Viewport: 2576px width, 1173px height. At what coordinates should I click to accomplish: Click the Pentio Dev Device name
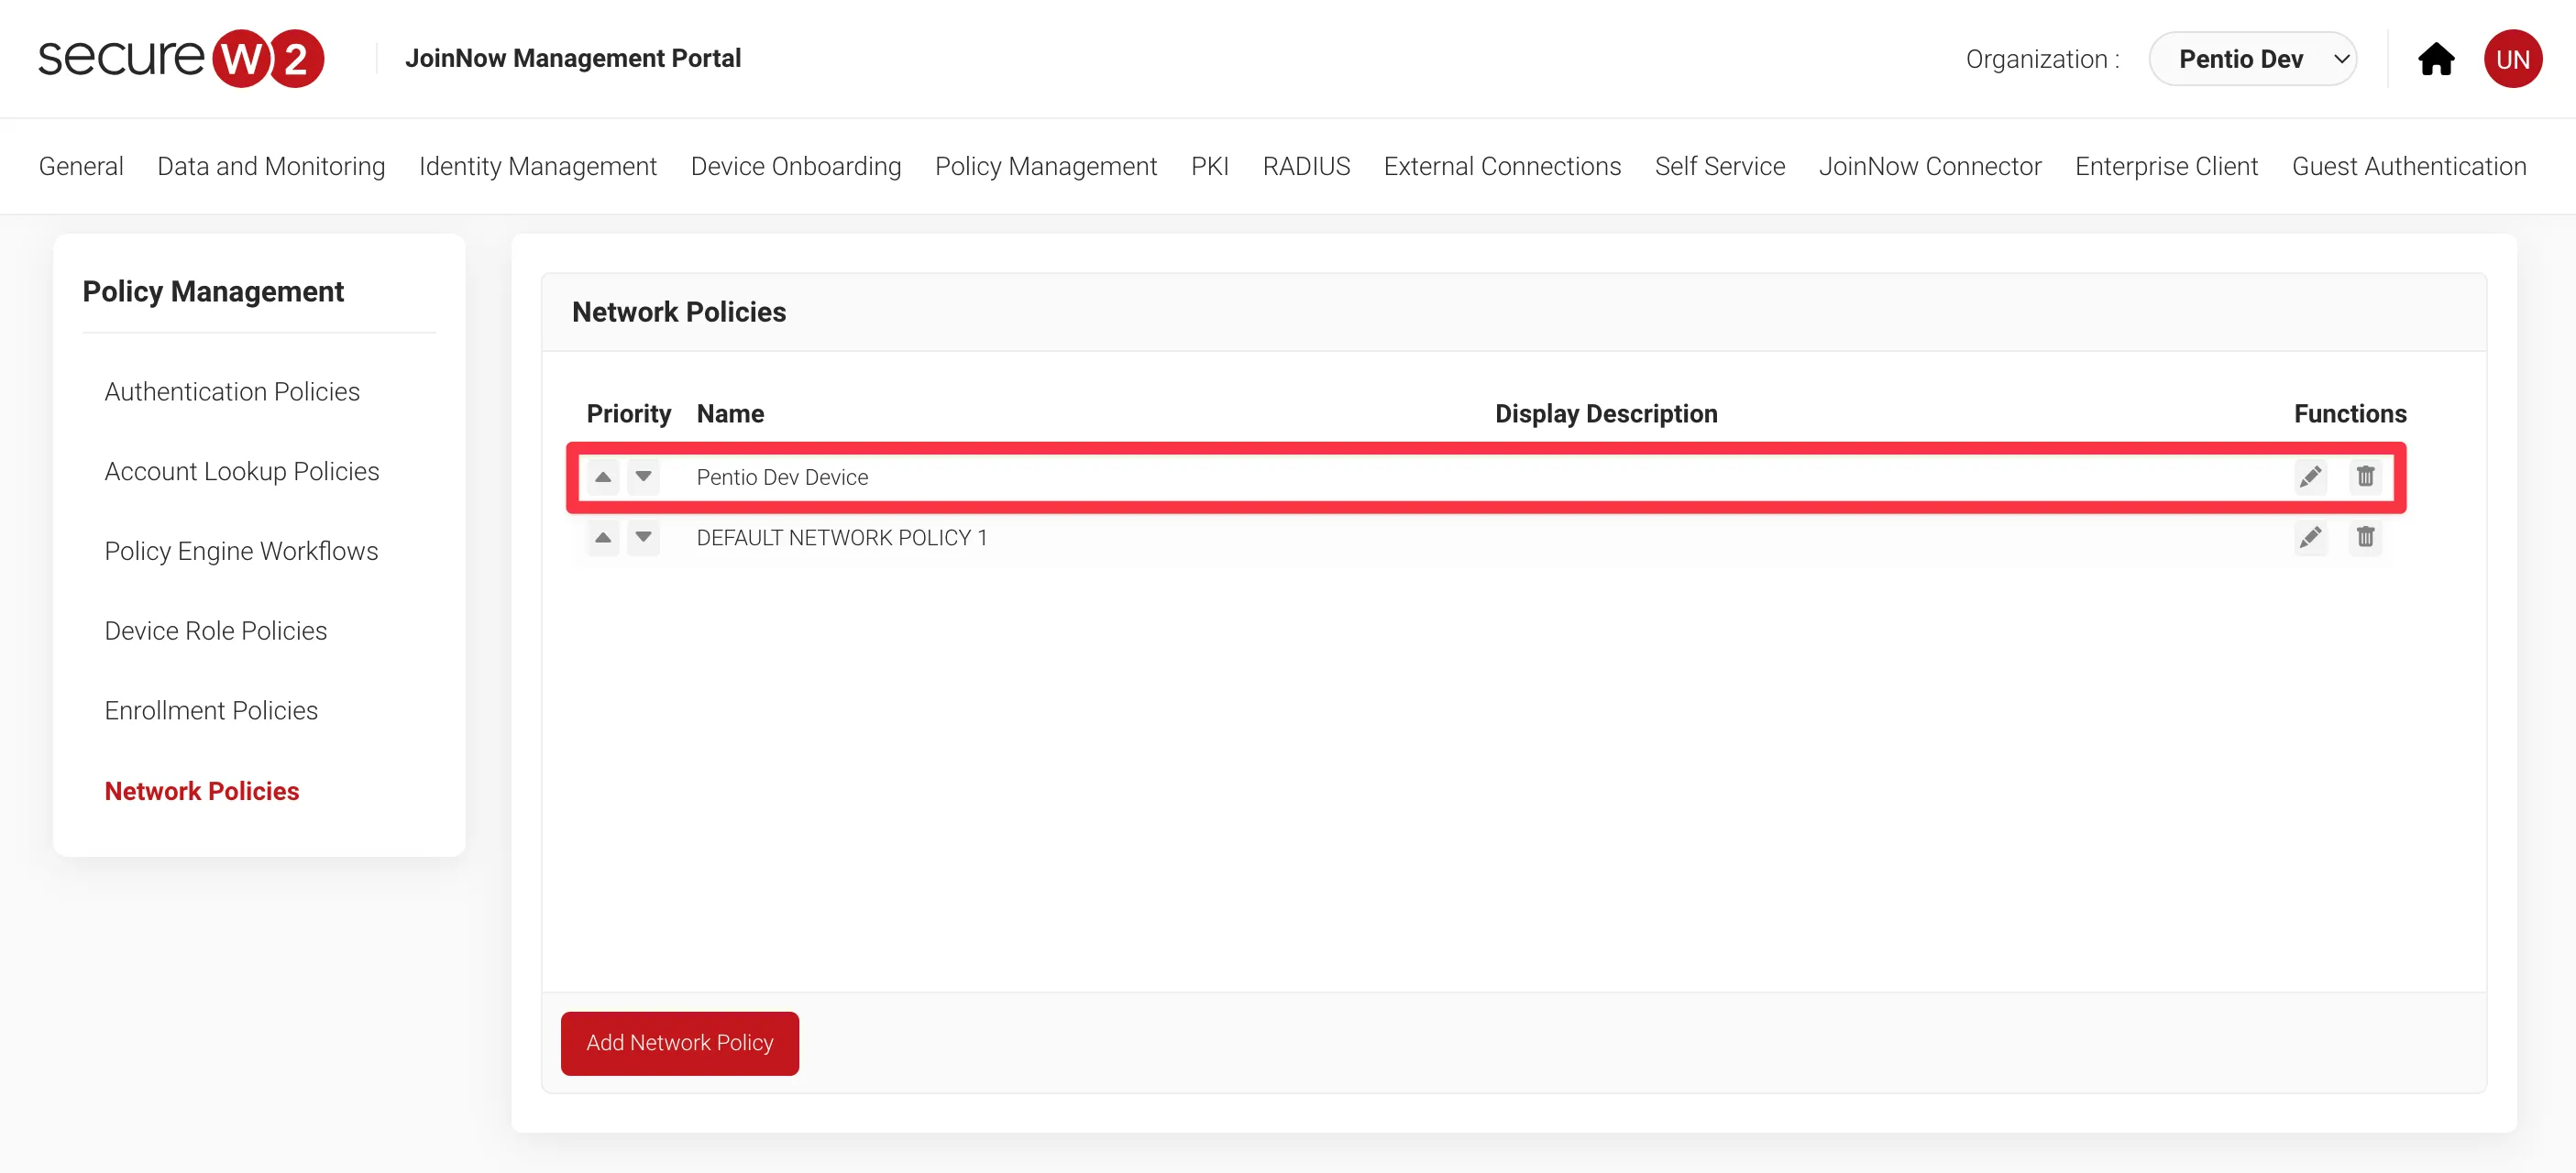(x=782, y=477)
